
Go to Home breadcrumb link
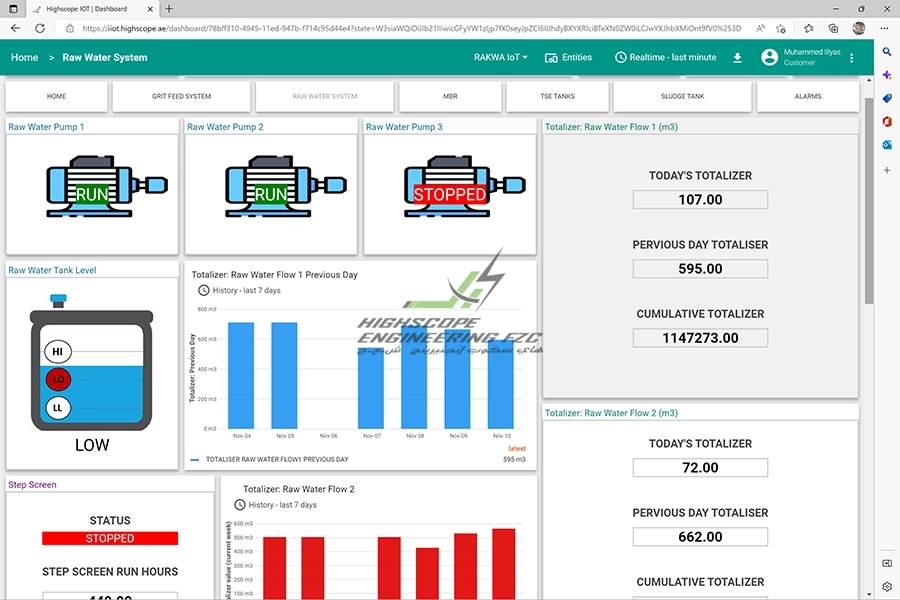tap(25, 57)
